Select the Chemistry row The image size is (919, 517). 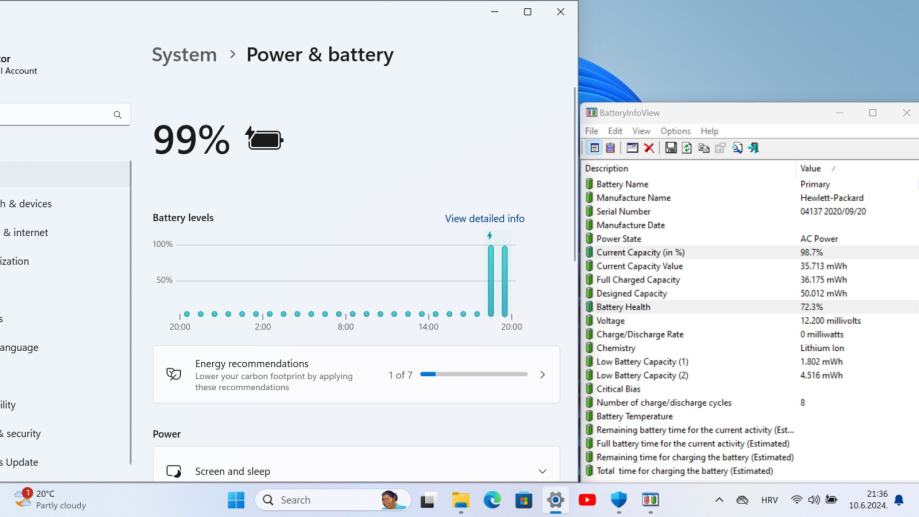(x=750, y=348)
